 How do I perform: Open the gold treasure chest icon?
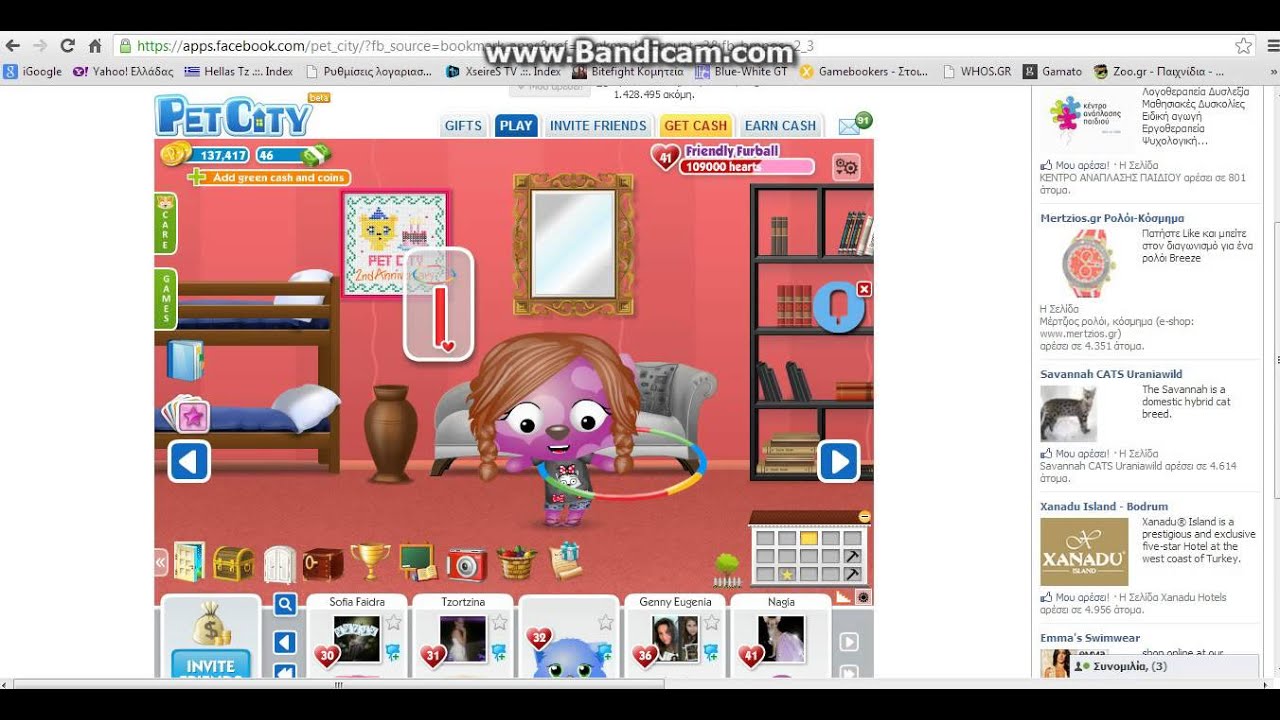233,564
